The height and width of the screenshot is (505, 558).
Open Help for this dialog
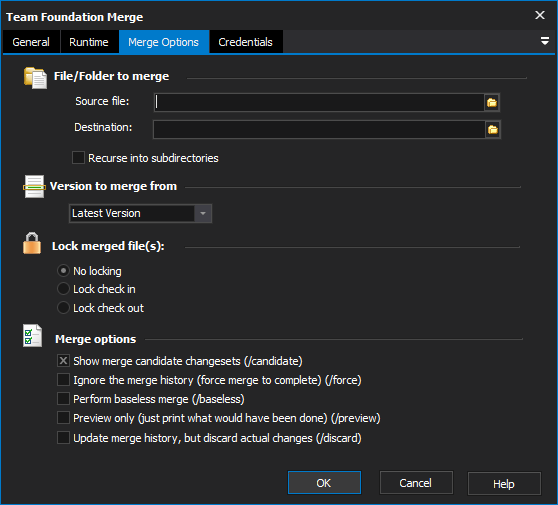(504, 483)
